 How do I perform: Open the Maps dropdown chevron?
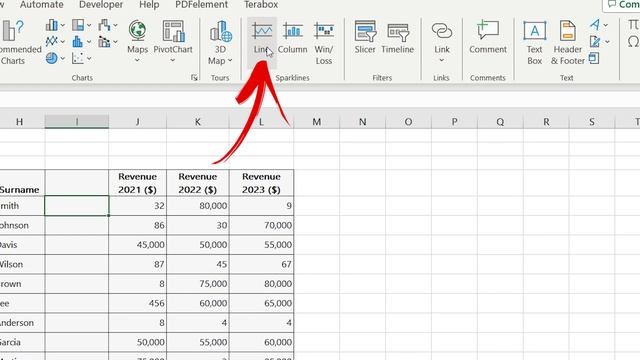pos(138,60)
